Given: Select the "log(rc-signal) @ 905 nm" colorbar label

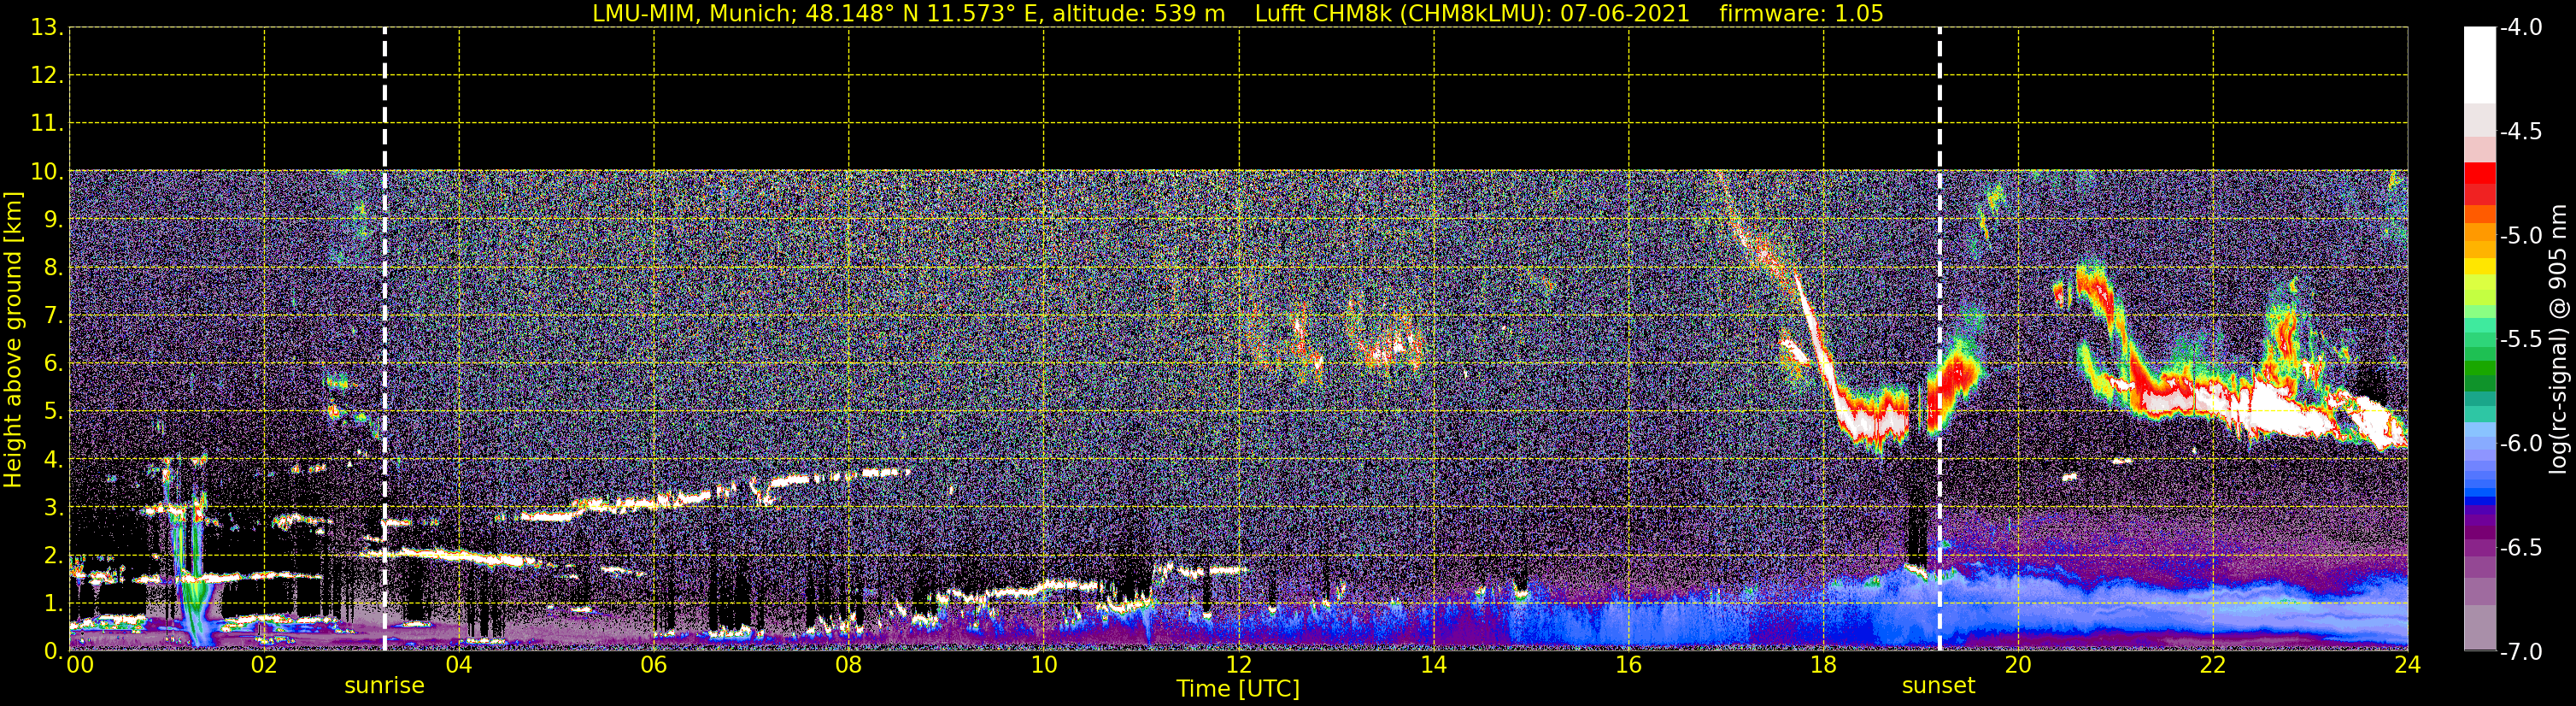Looking at the screenshot, I should tap(2558, 340).
